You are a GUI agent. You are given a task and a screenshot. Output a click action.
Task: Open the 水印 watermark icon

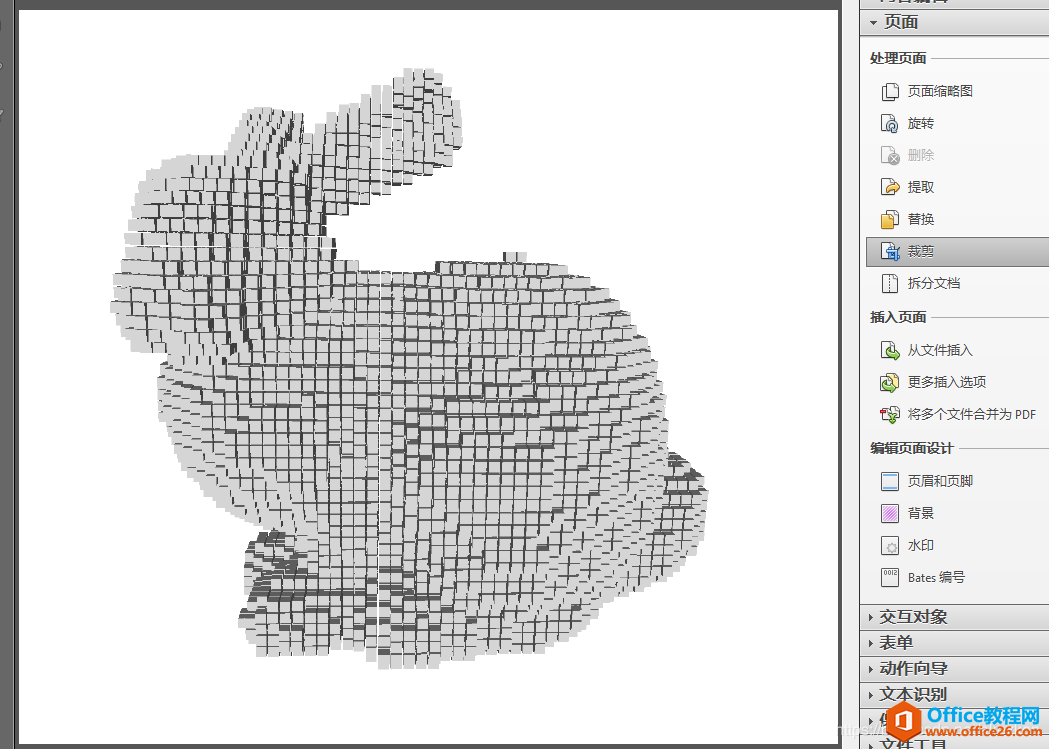click(x=890, y=546)
